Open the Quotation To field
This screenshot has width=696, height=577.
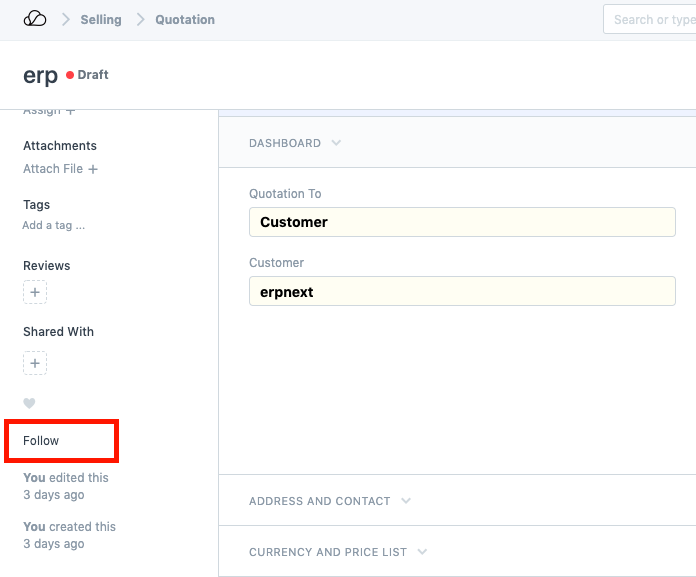pyautogui.click(x=462, y=222)
